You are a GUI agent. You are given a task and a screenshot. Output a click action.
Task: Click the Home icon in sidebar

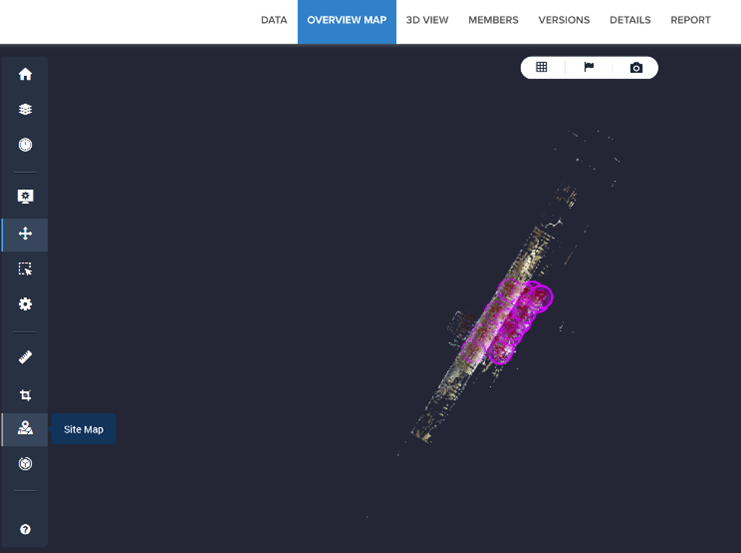click(x=25, y=74)
